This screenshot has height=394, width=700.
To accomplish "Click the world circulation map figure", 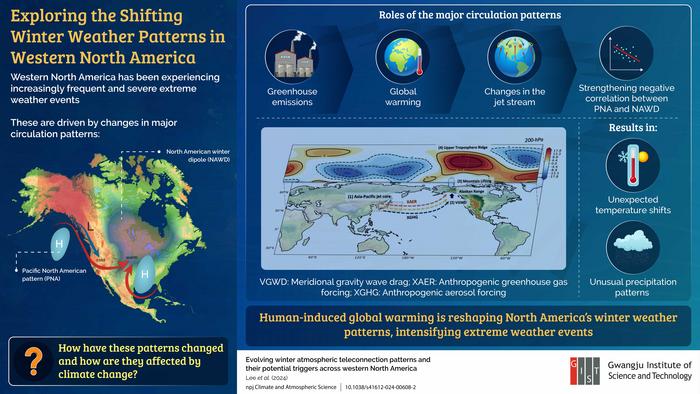I will [413, 199].
